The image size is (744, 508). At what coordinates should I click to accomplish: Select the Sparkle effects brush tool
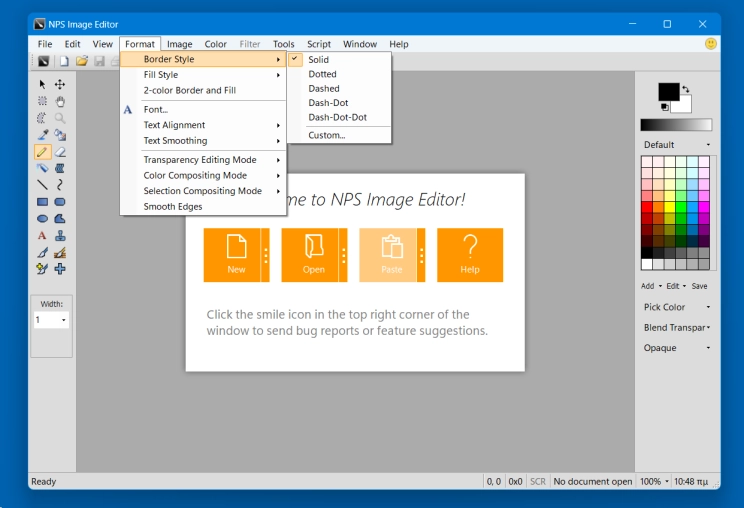(x=42, y=269)
